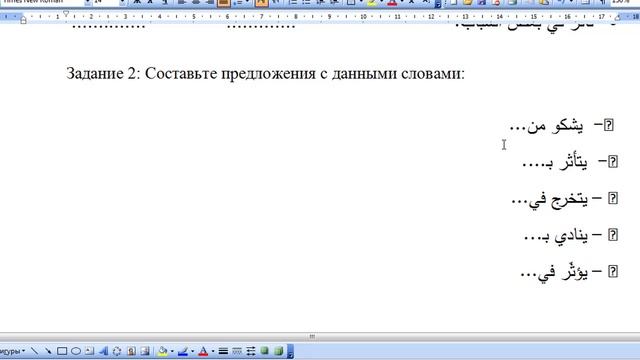Click the heading 'Задание 2: Составьте предложения'

pyautogui.click(x=191, y=74)
